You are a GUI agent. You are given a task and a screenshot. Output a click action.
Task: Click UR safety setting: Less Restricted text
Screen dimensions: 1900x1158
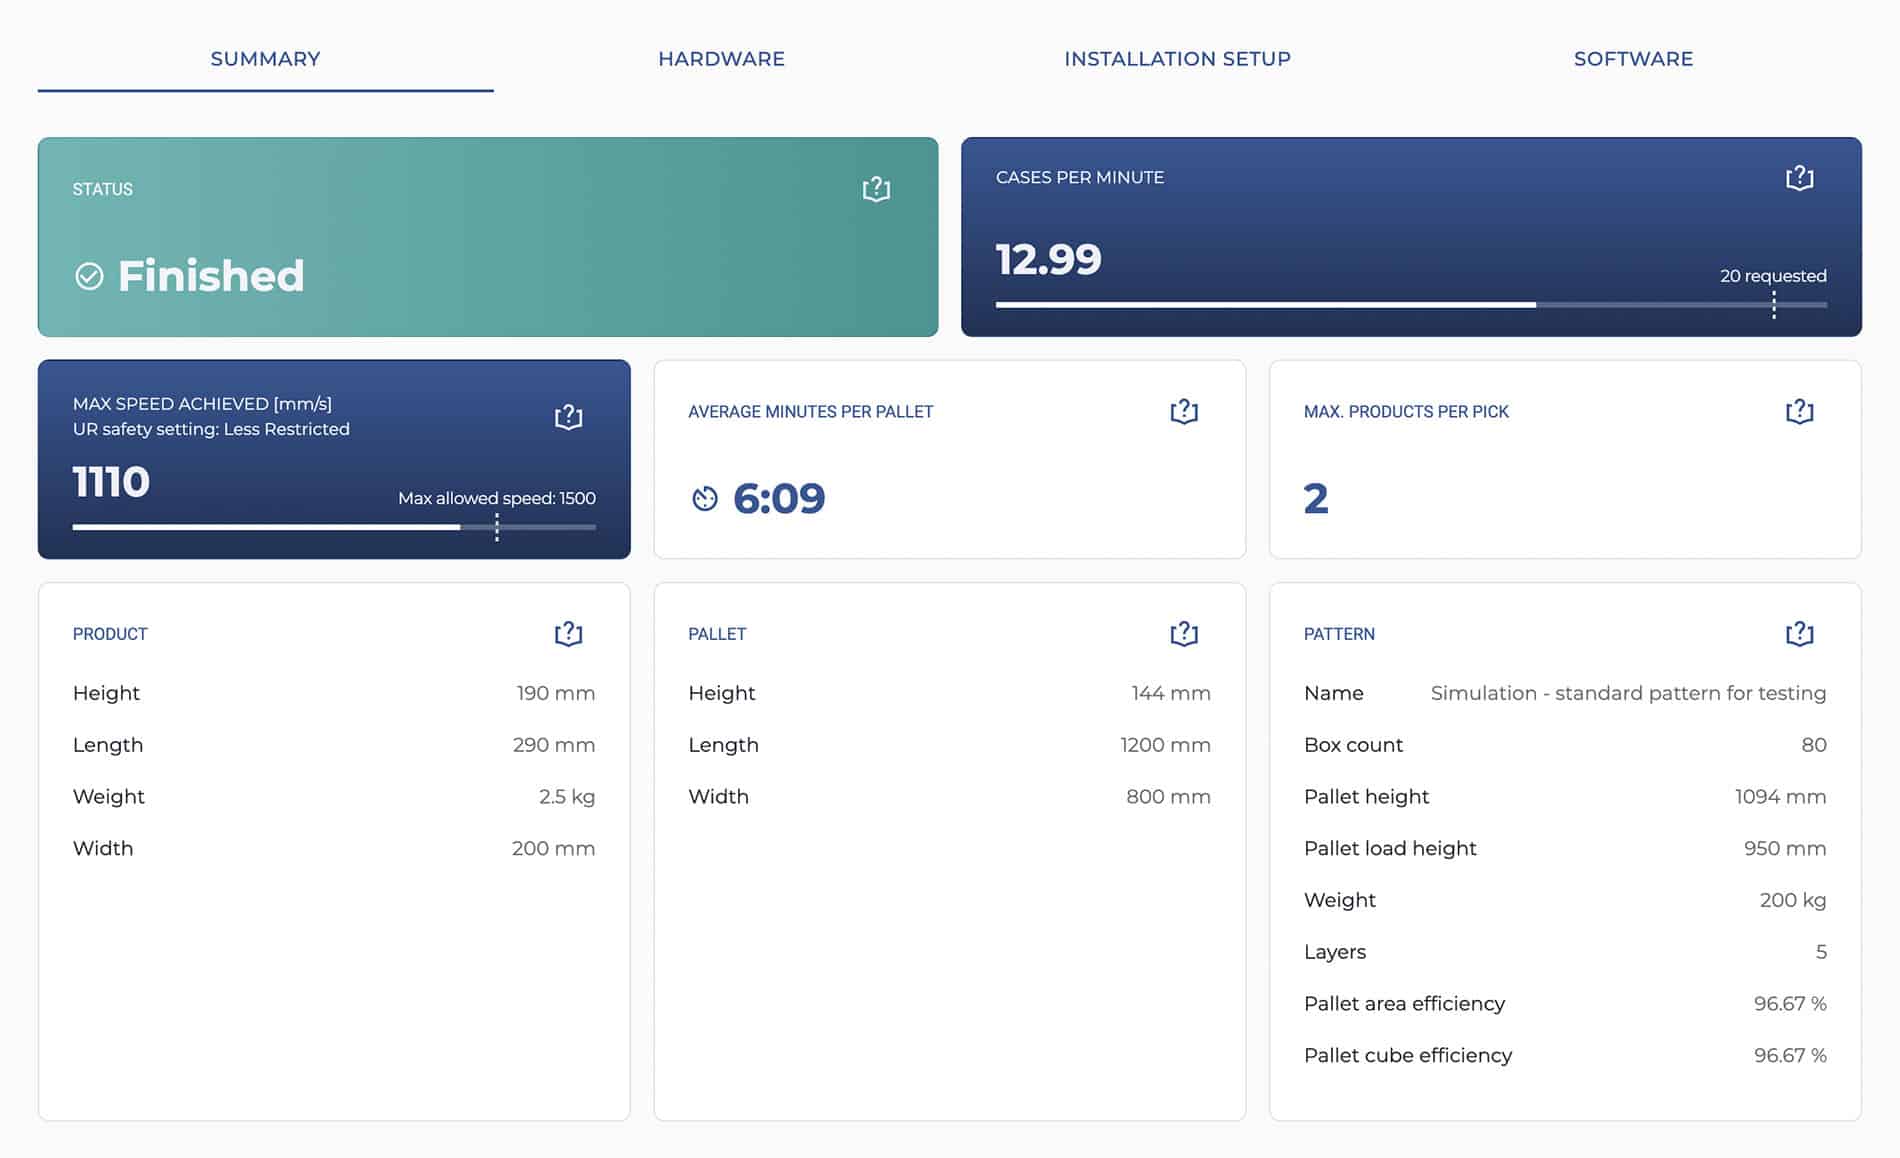pyautogui.click(x=211, y=429)
